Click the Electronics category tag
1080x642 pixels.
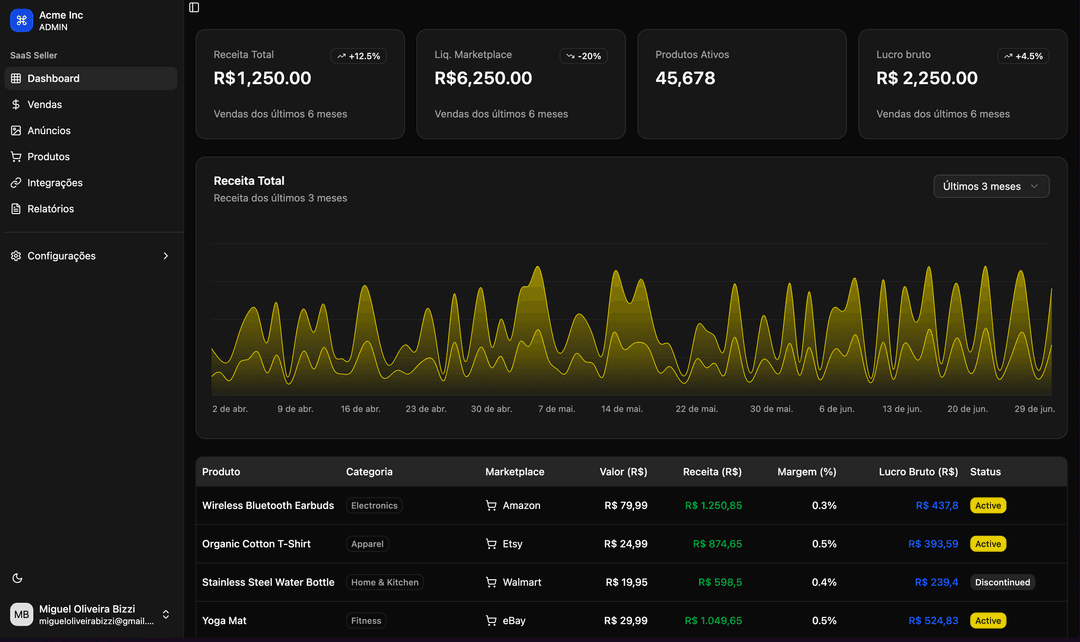(374, 506)
